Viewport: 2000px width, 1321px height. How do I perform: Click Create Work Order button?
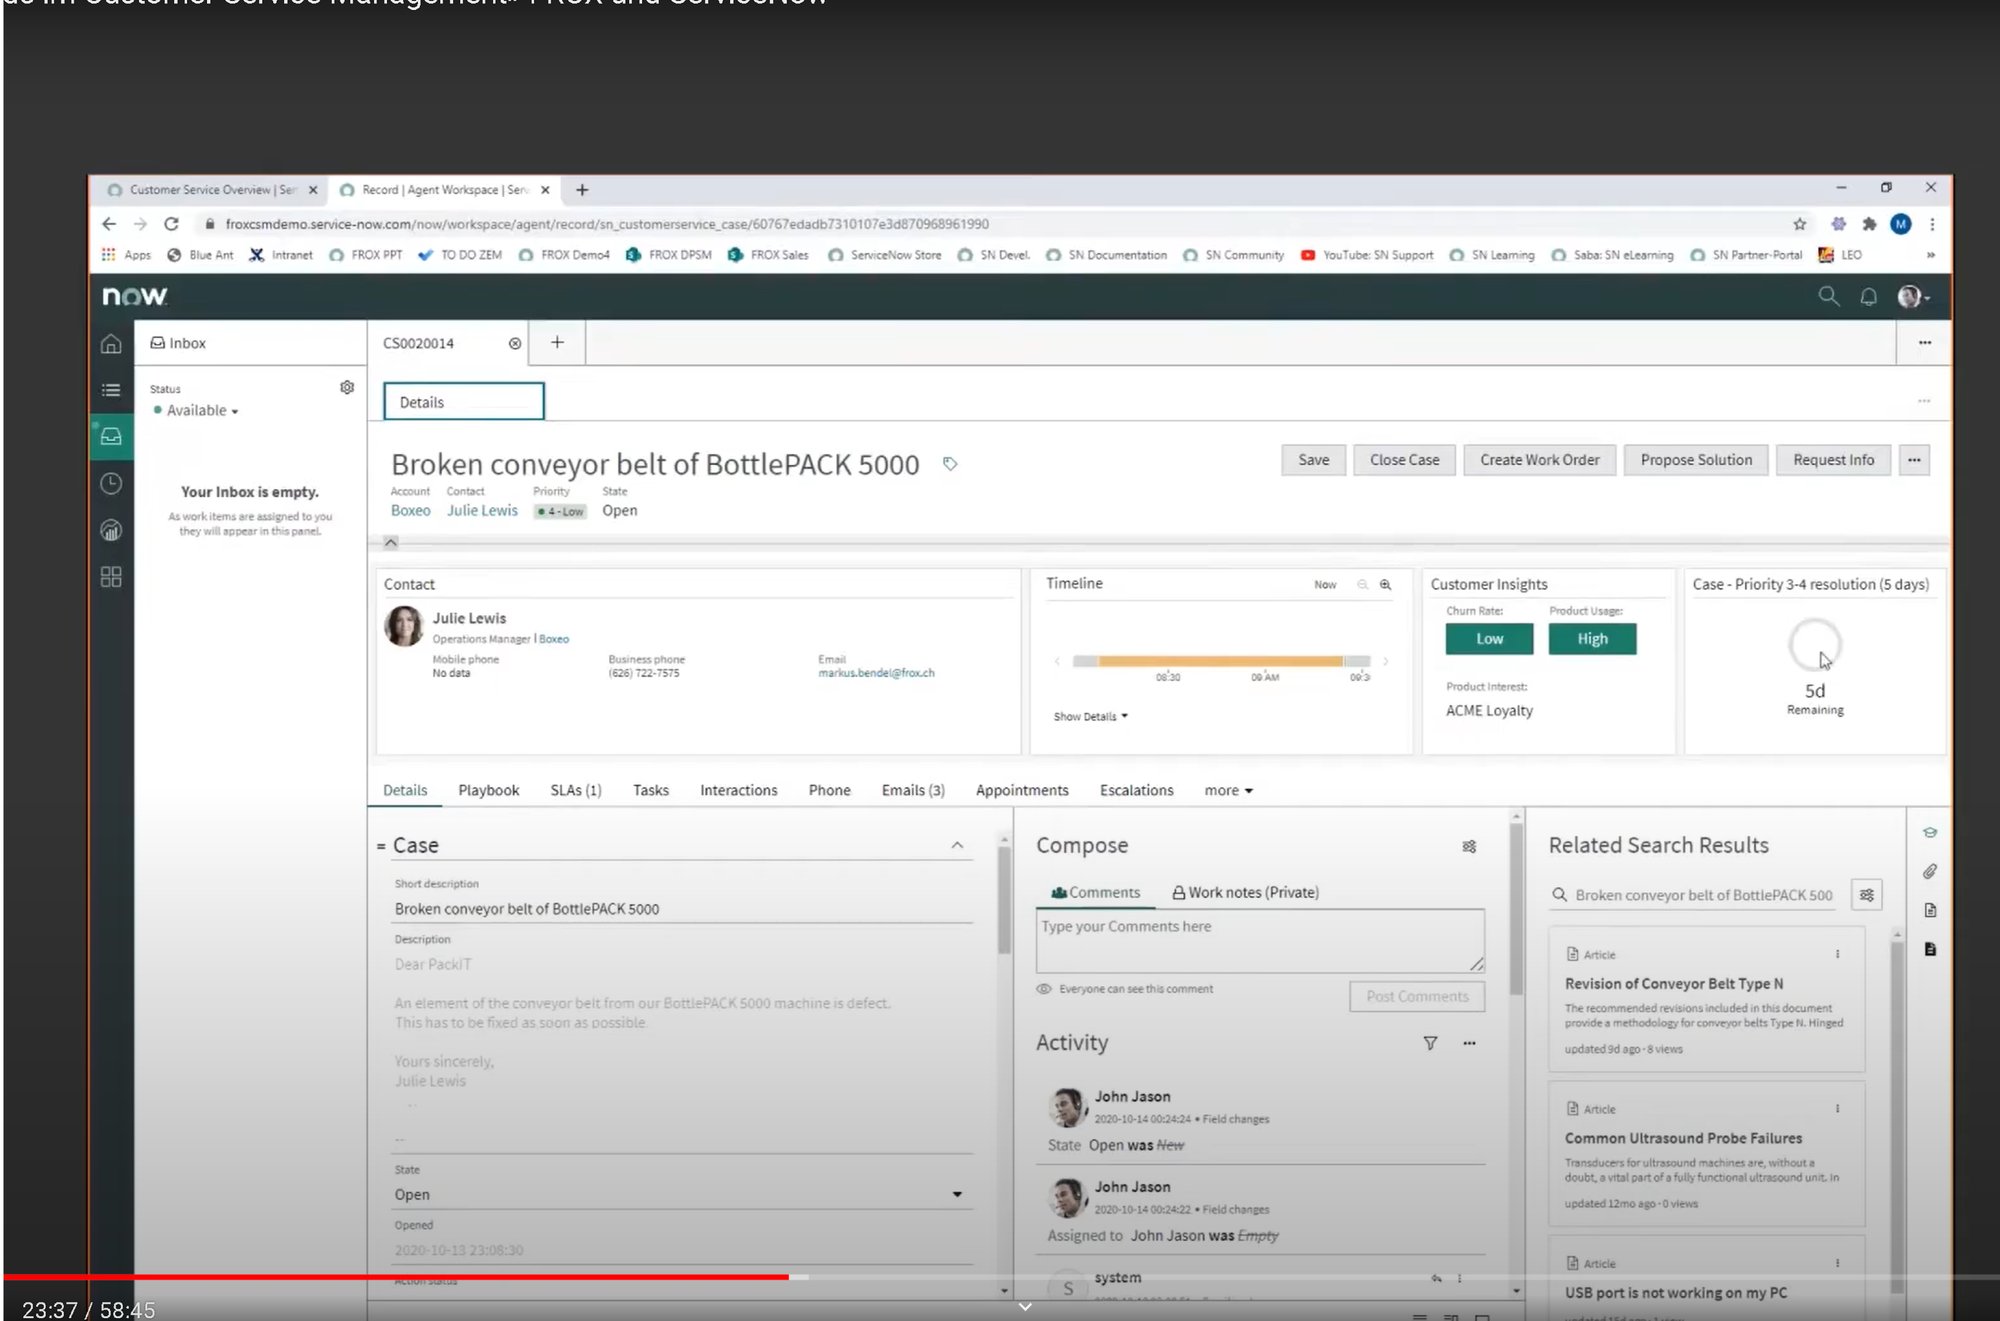[1539, 460]
